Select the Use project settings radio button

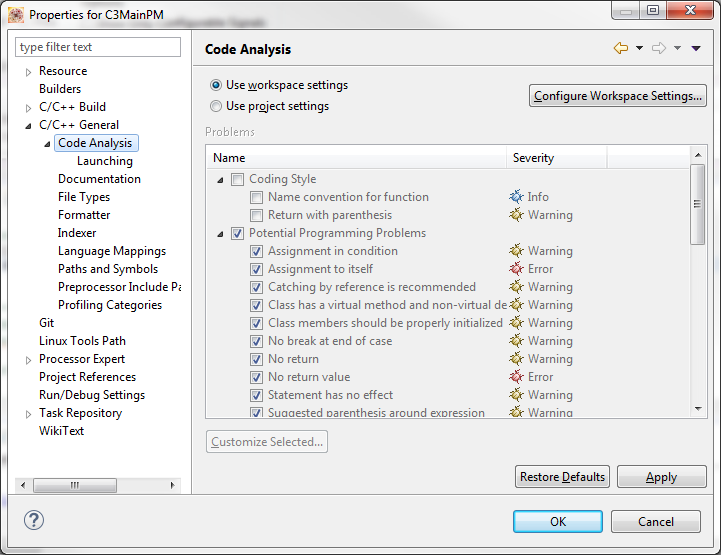pyautogui.click(x=216, y=106)
